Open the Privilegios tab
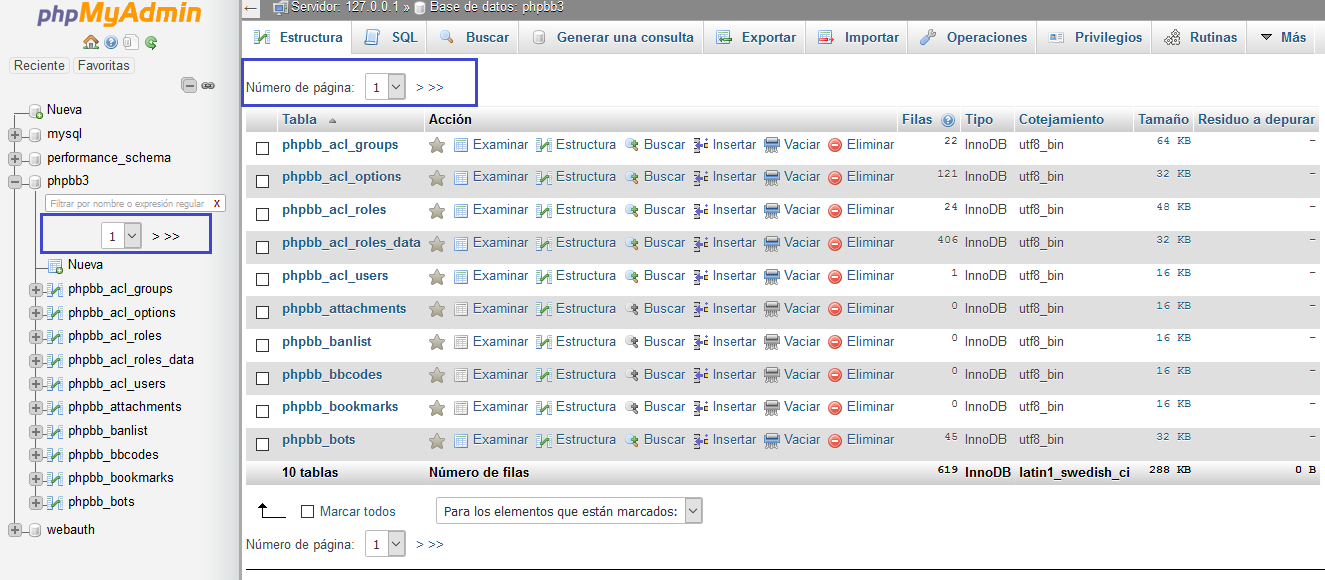 (1095, 37)
